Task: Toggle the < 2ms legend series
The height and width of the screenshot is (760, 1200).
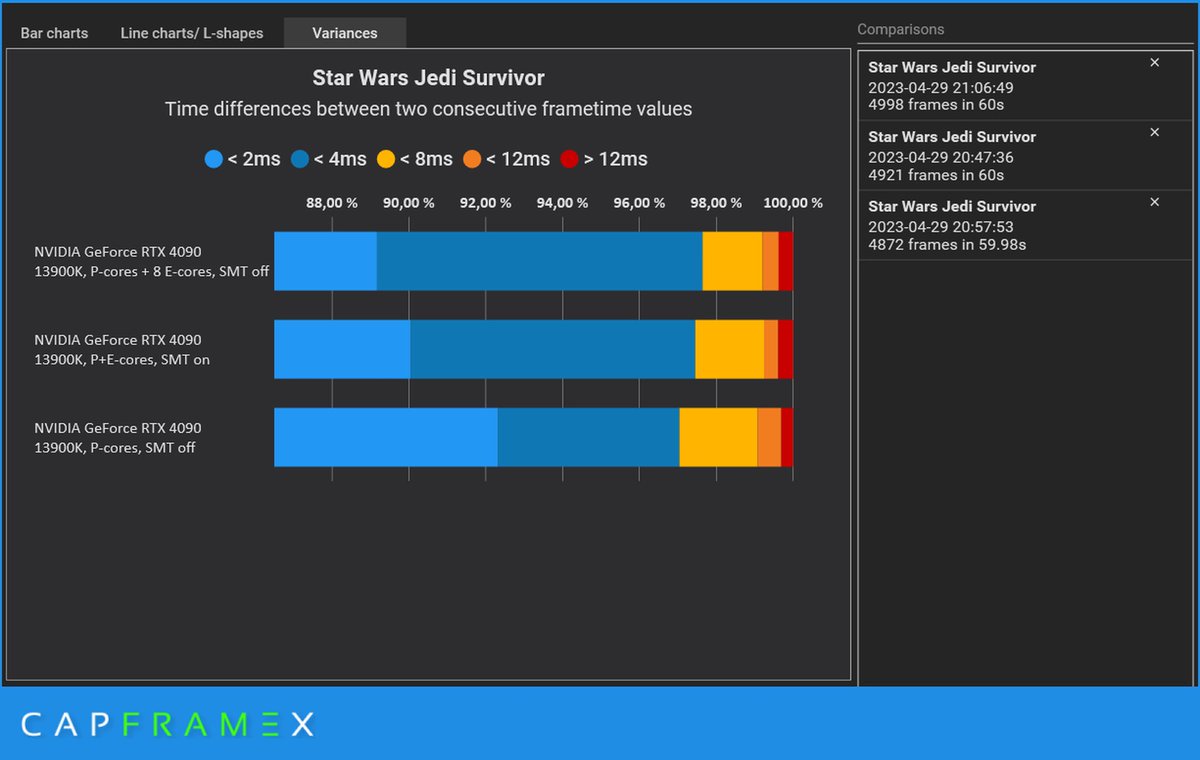Action: point(242,159)
